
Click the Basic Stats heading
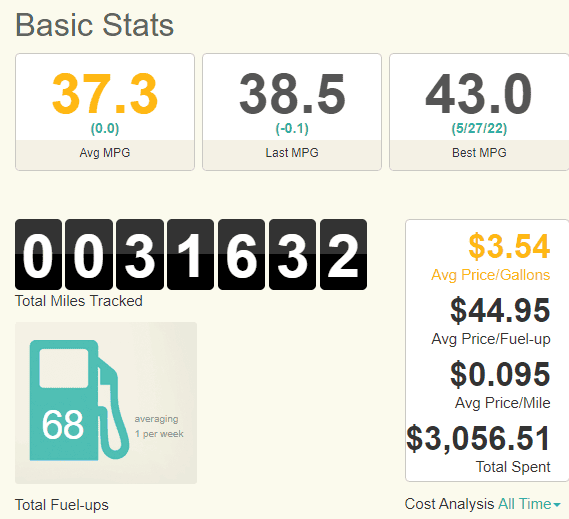[95, 25]
